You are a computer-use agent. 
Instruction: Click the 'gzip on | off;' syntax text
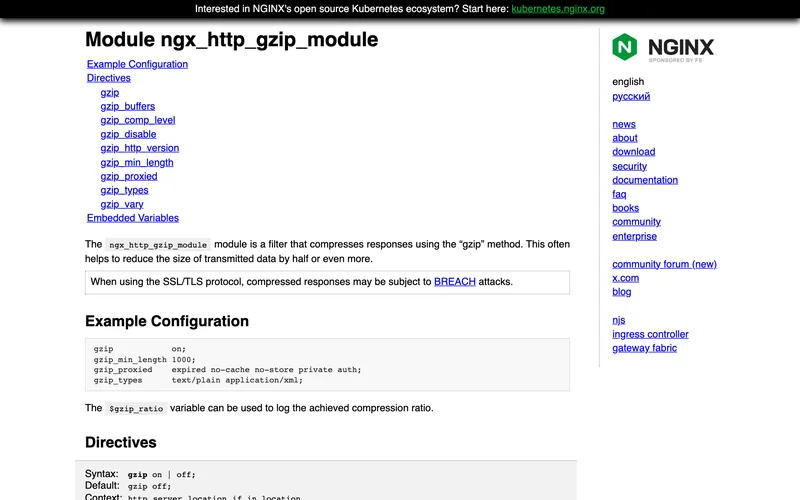click(x=161, y=474)
